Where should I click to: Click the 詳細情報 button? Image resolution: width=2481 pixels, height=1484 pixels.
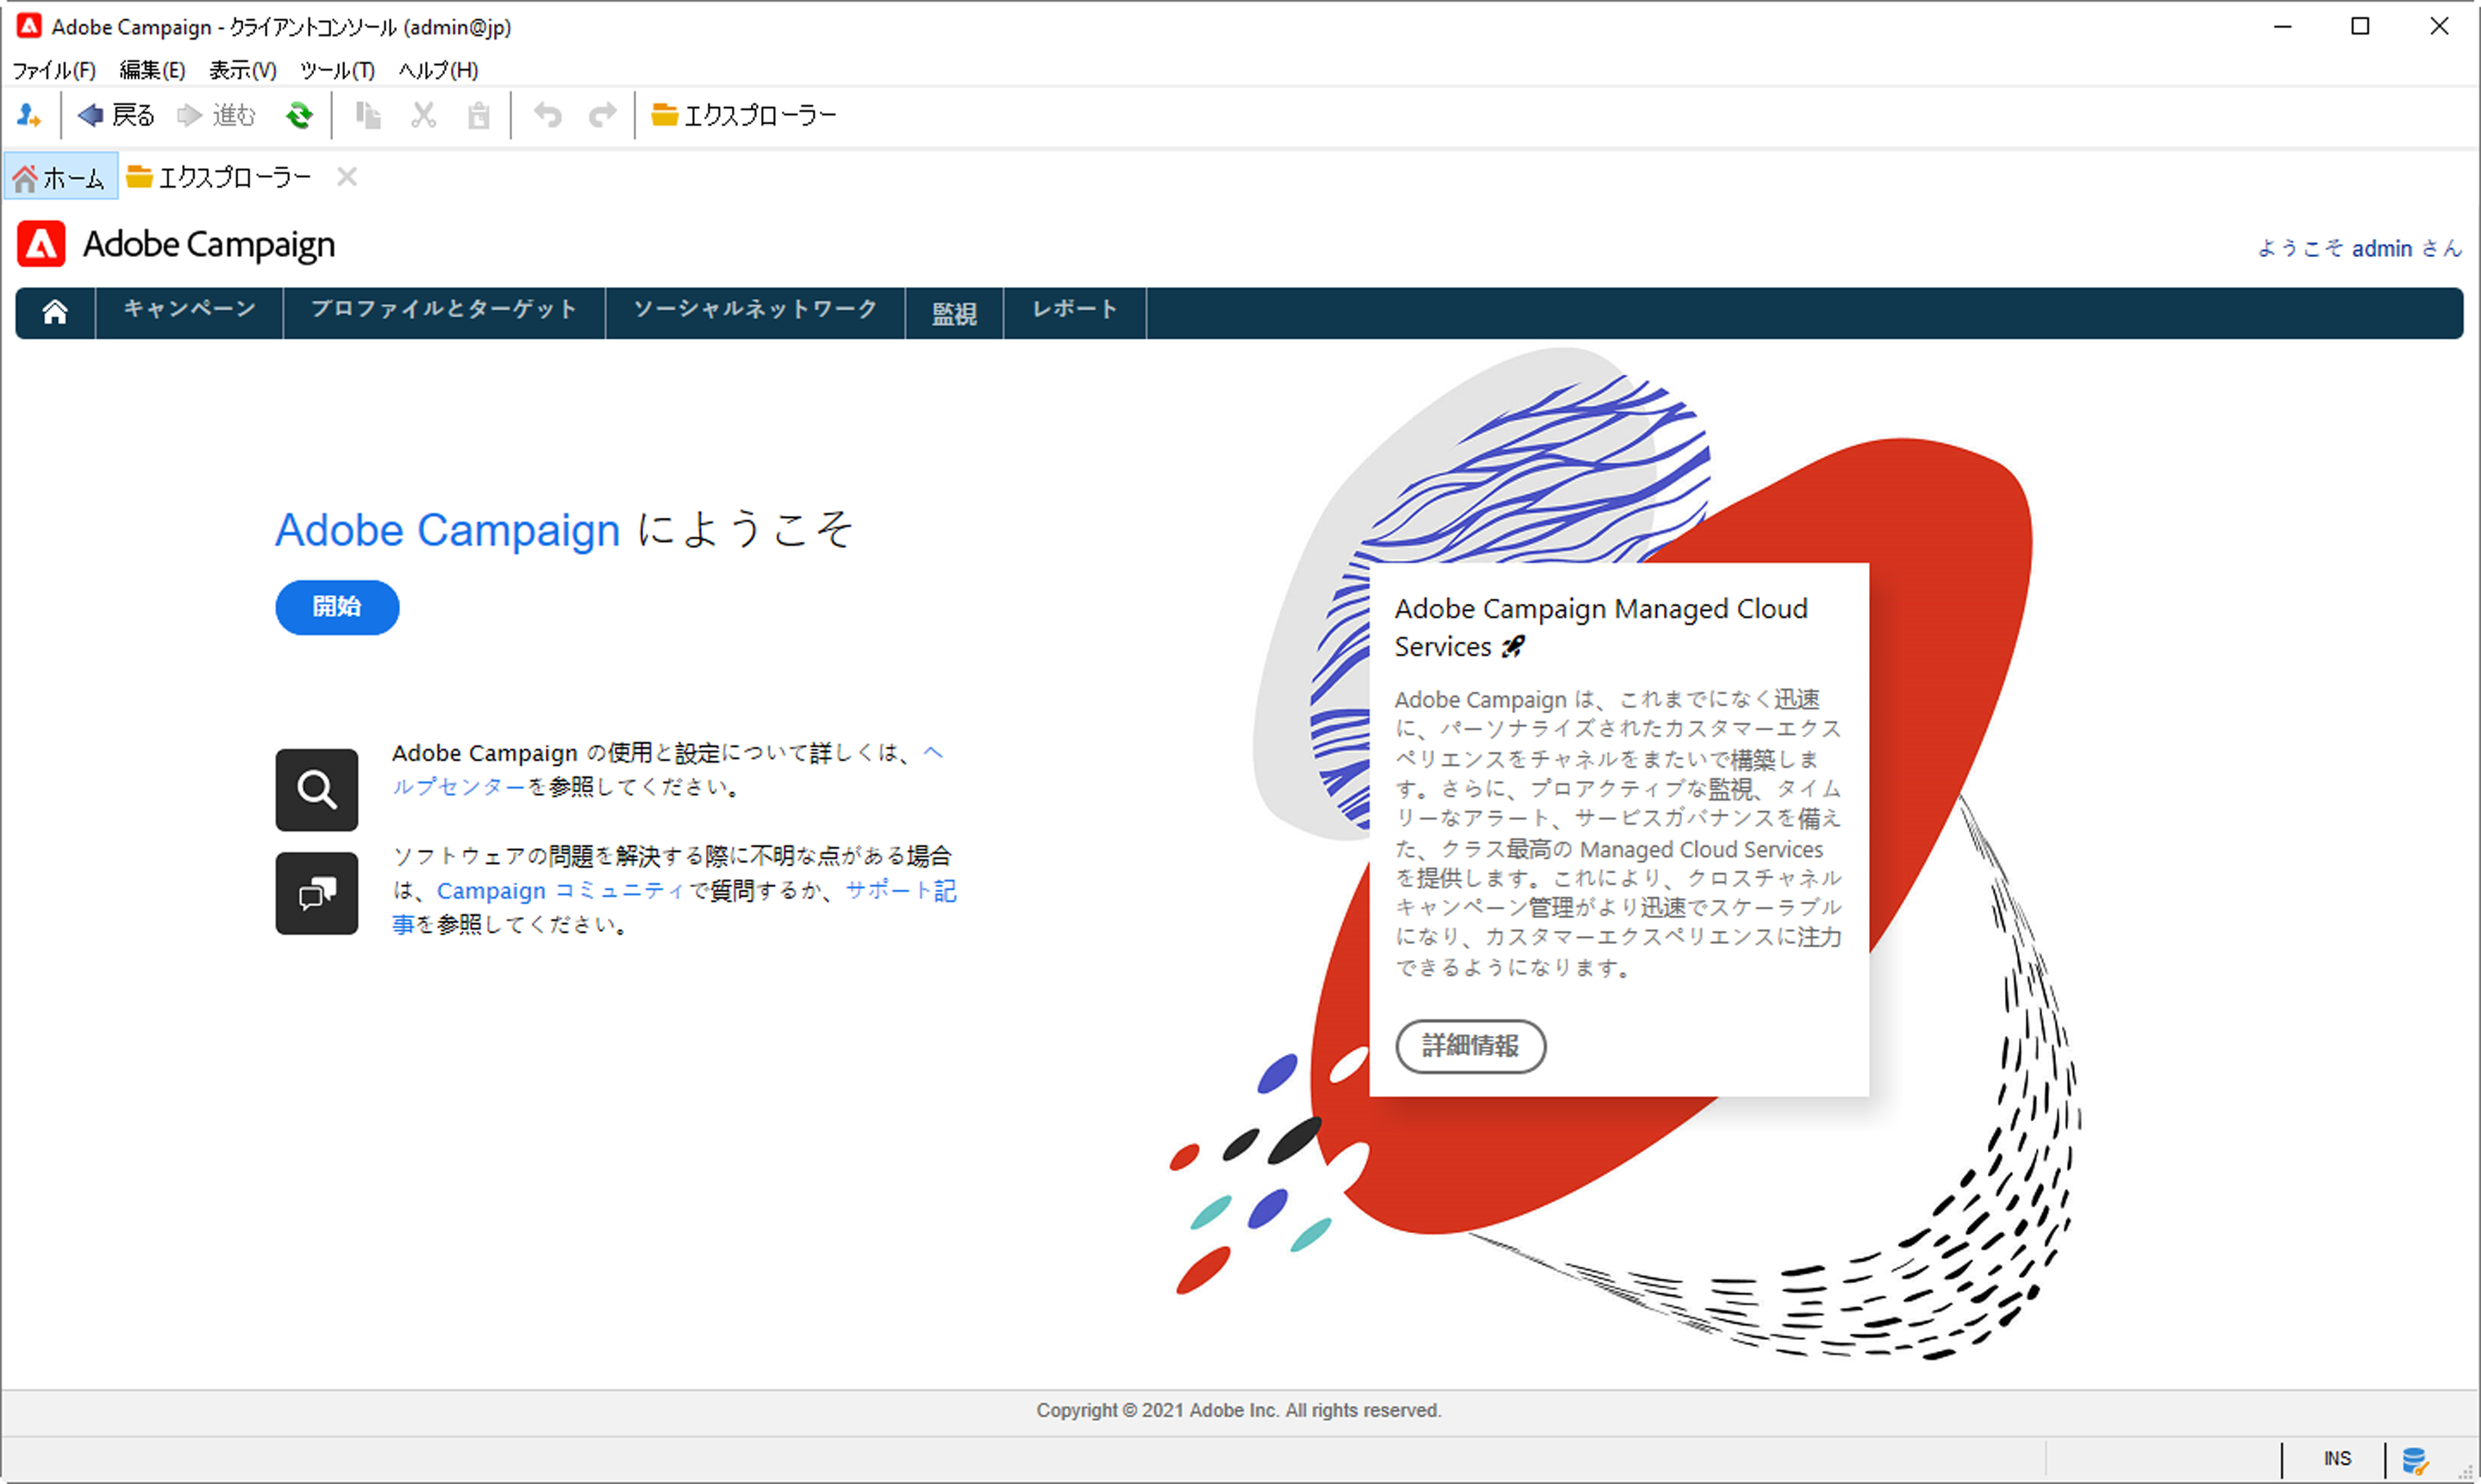pyautogui.click(x=1470, y=1046)
